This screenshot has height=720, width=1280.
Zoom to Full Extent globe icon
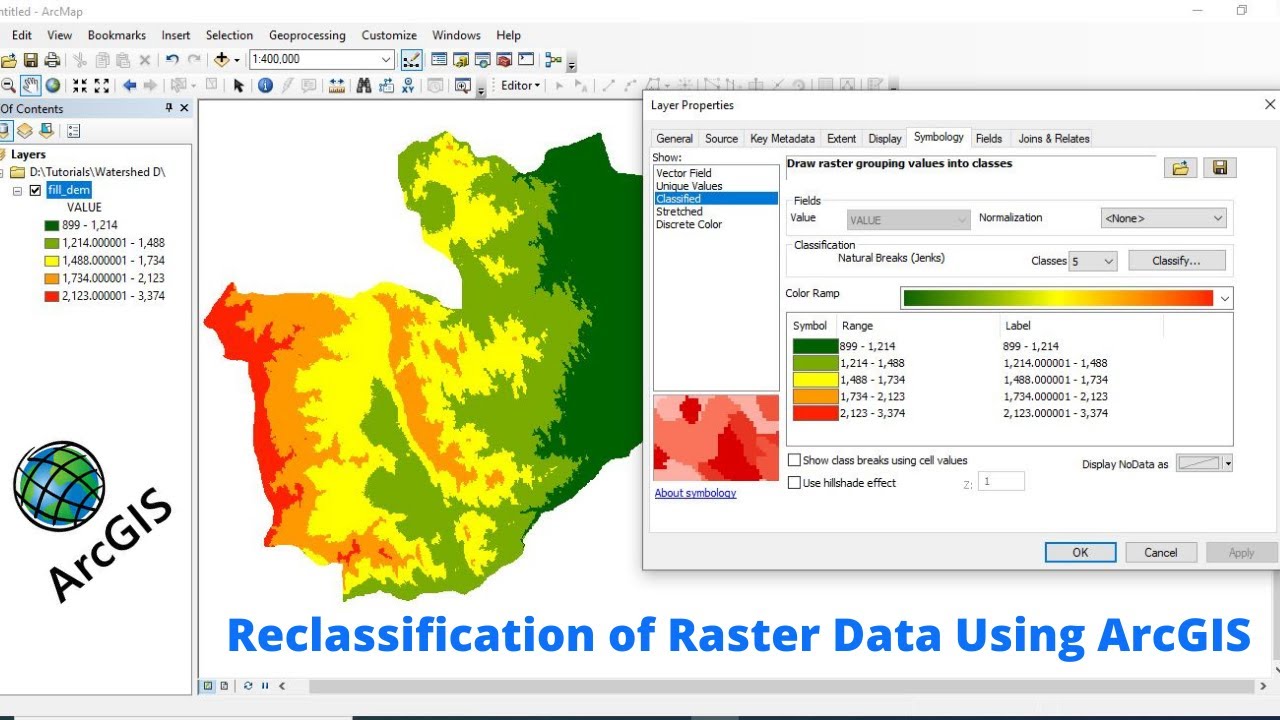tap(52, 86)
